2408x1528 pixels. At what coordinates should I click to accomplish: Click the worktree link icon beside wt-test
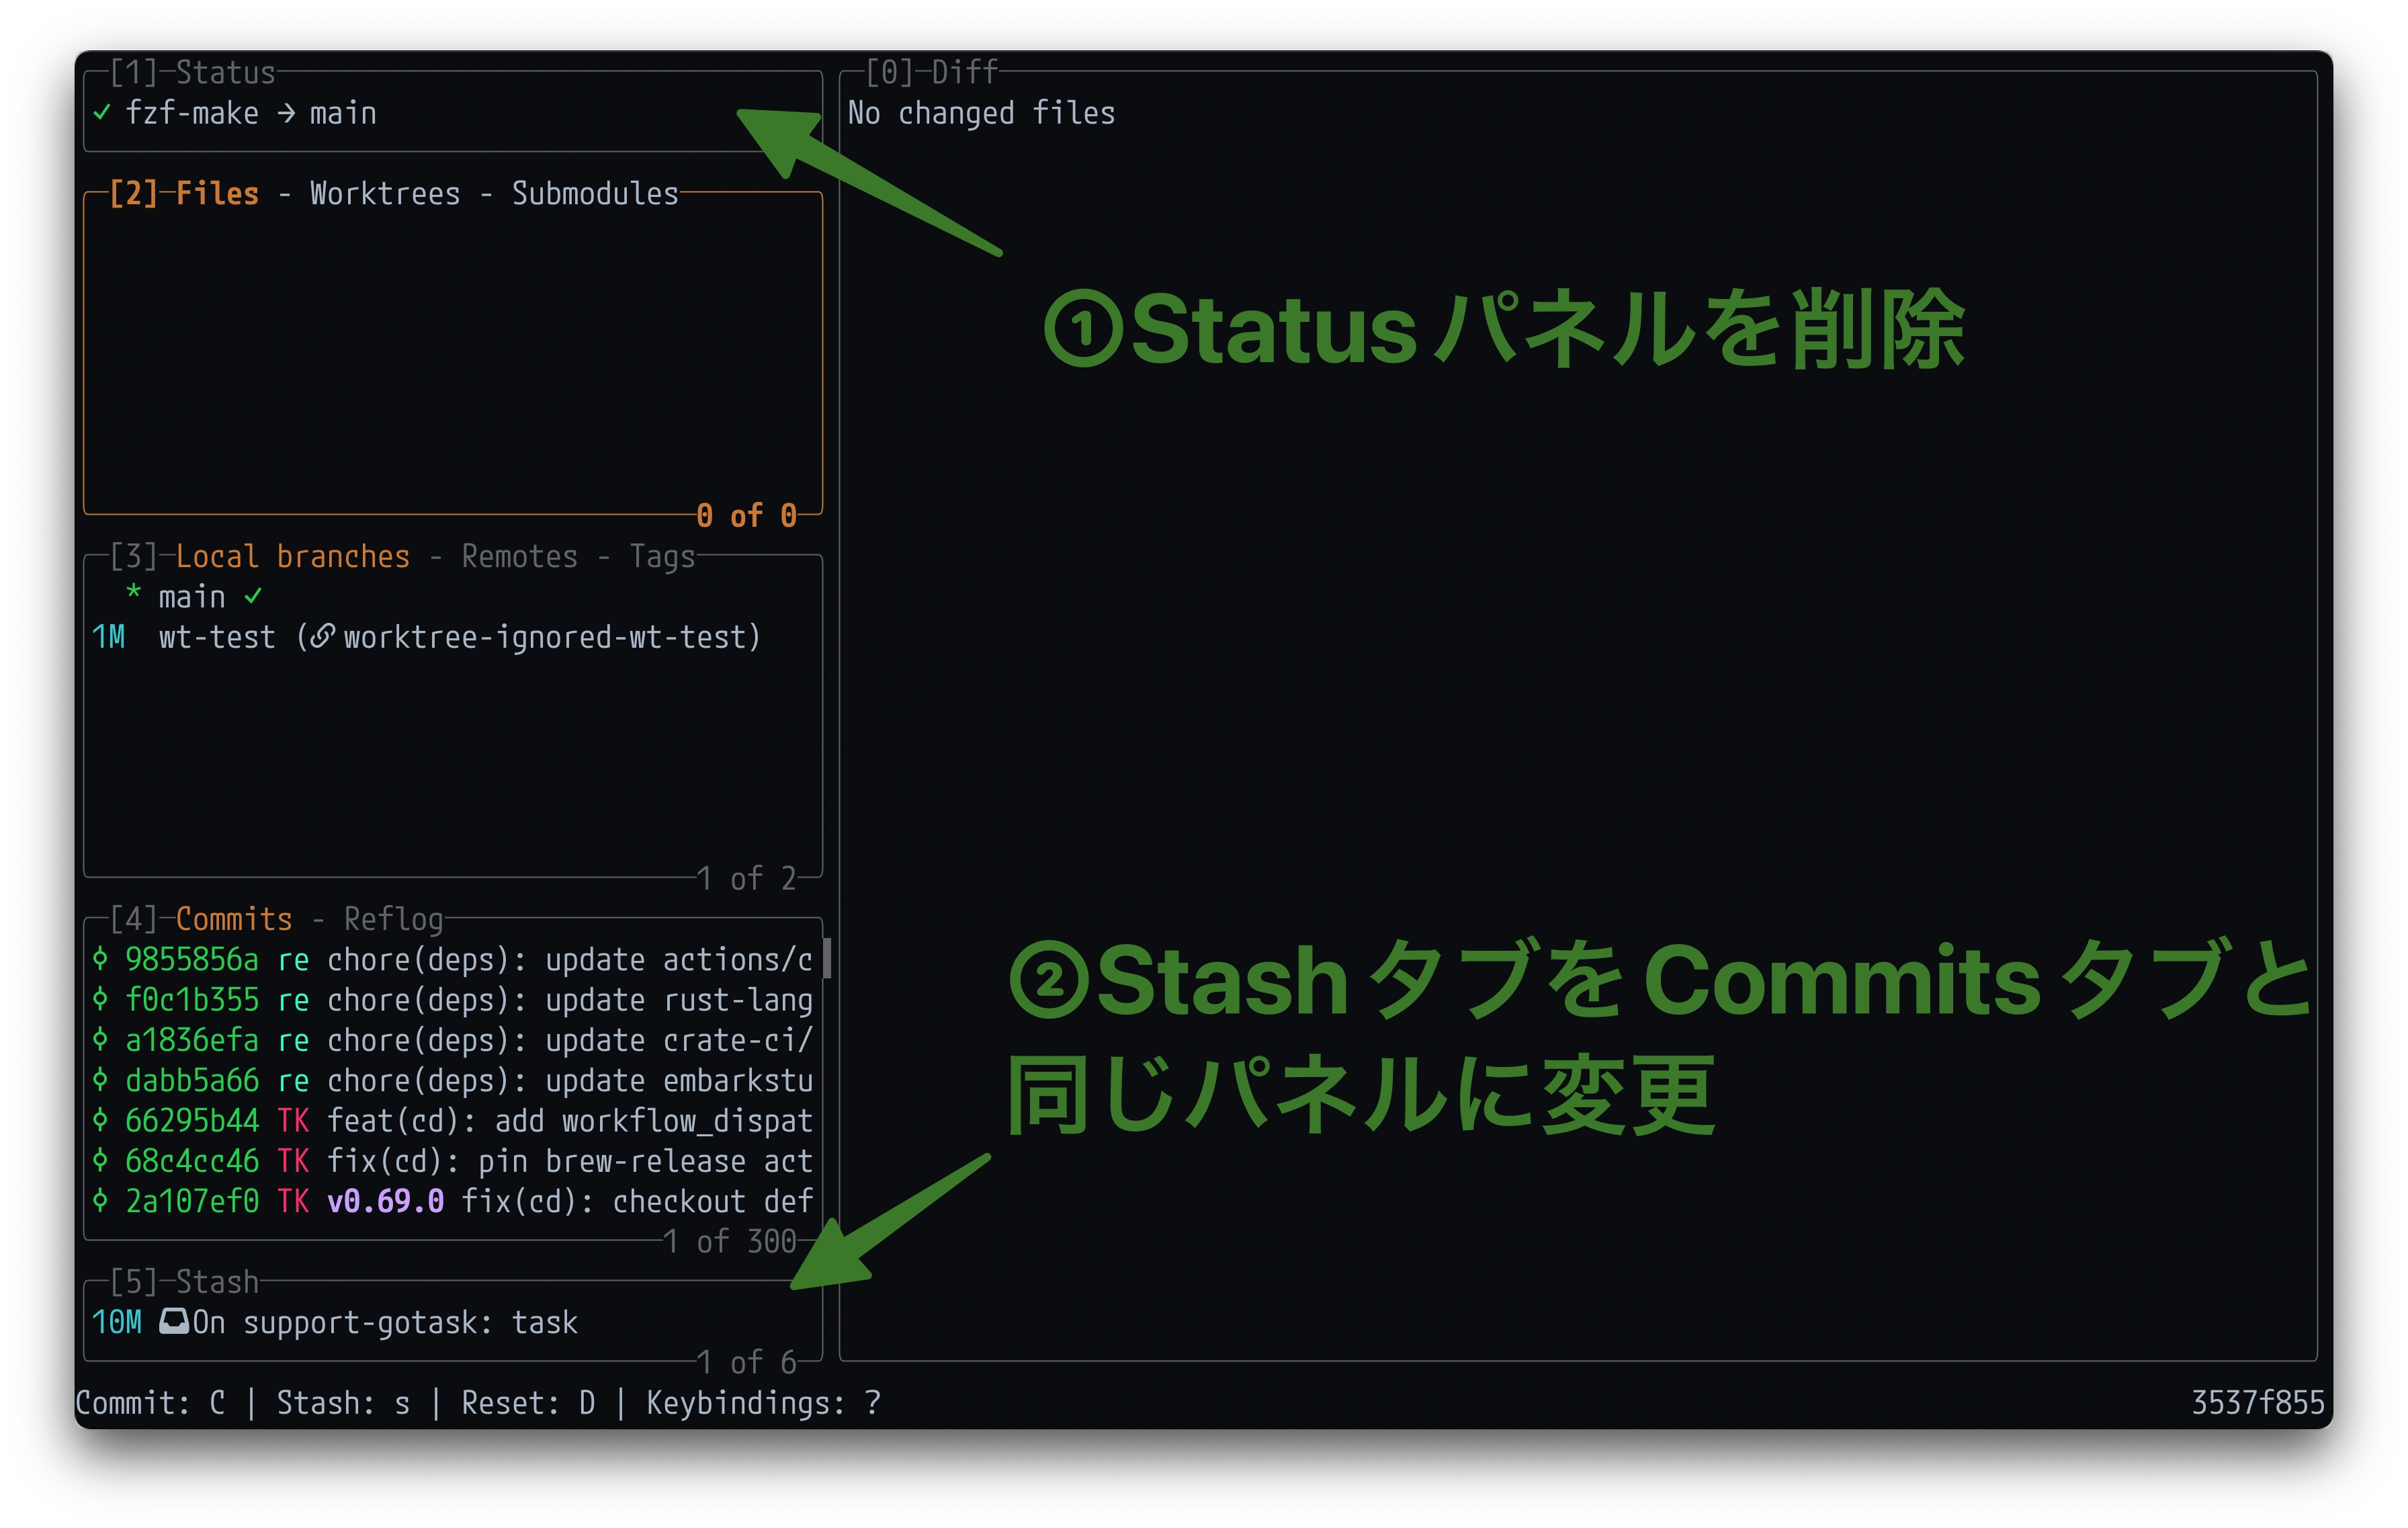coord(322,636)
